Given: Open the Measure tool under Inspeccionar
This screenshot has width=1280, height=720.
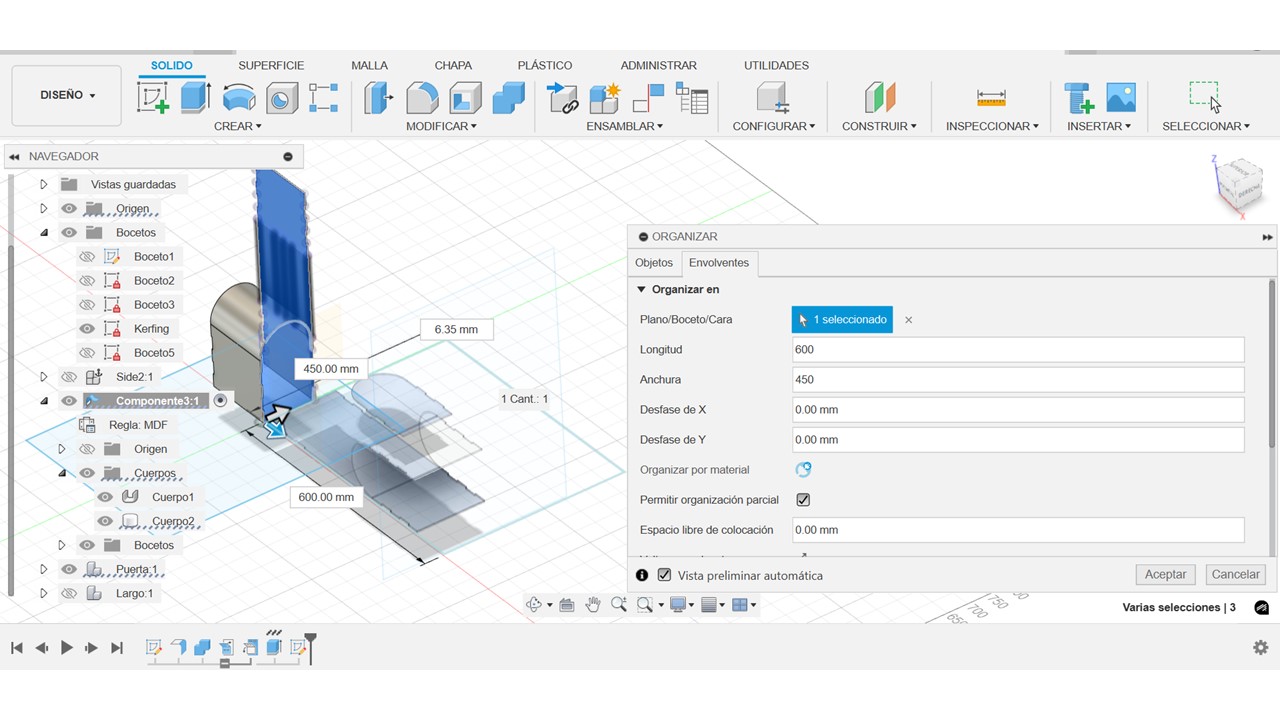Looking at the screenshot, I should click(x=991, y=98).
